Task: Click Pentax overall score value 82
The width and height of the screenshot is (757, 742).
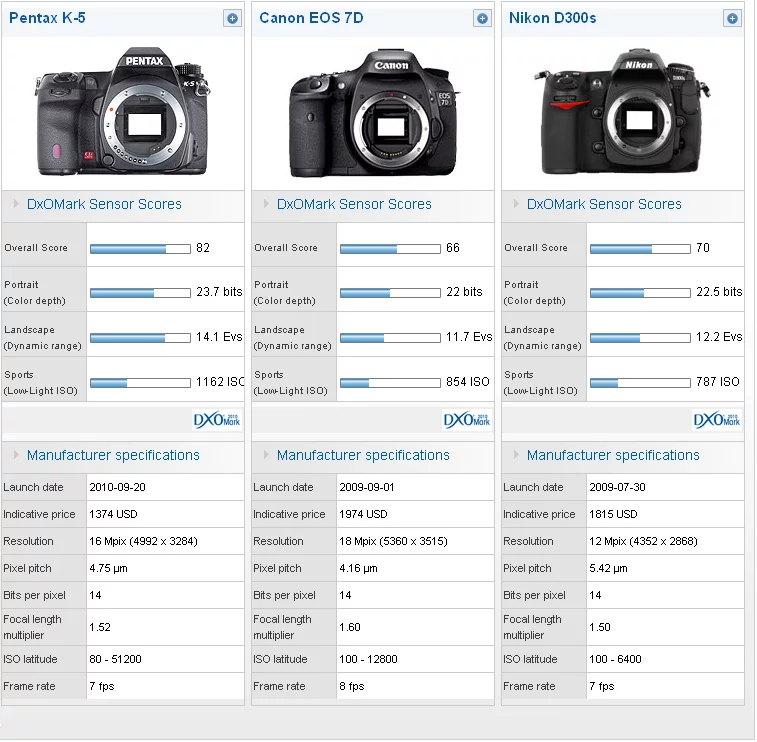Action: pyautogui.click(x=203, y=248)
